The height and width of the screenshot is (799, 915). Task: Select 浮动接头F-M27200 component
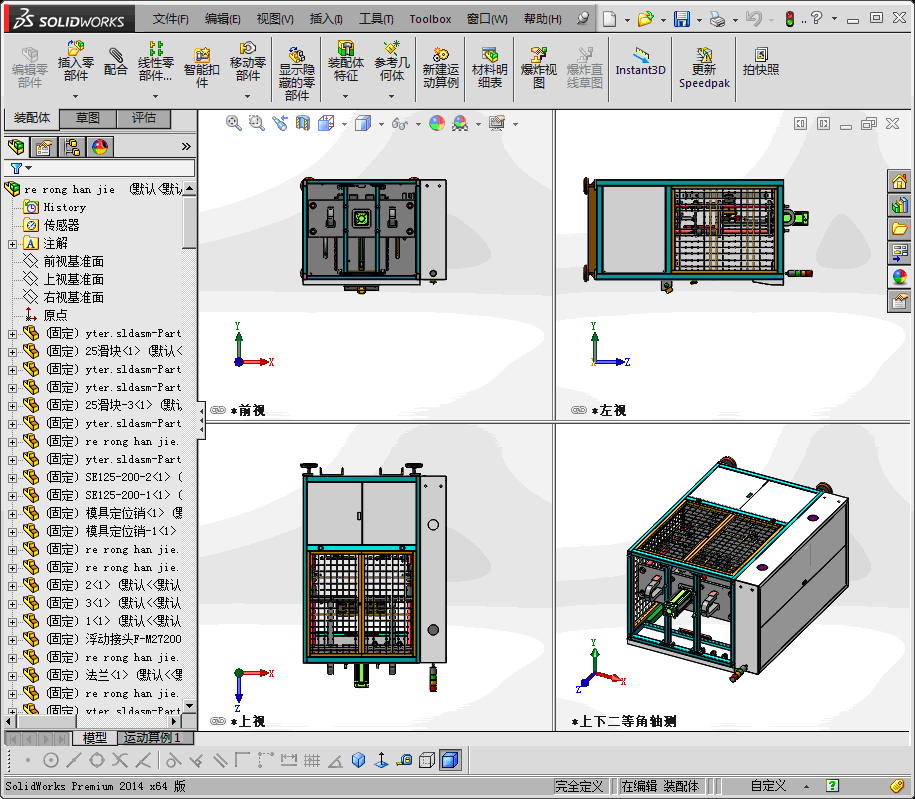click(133, 639)
